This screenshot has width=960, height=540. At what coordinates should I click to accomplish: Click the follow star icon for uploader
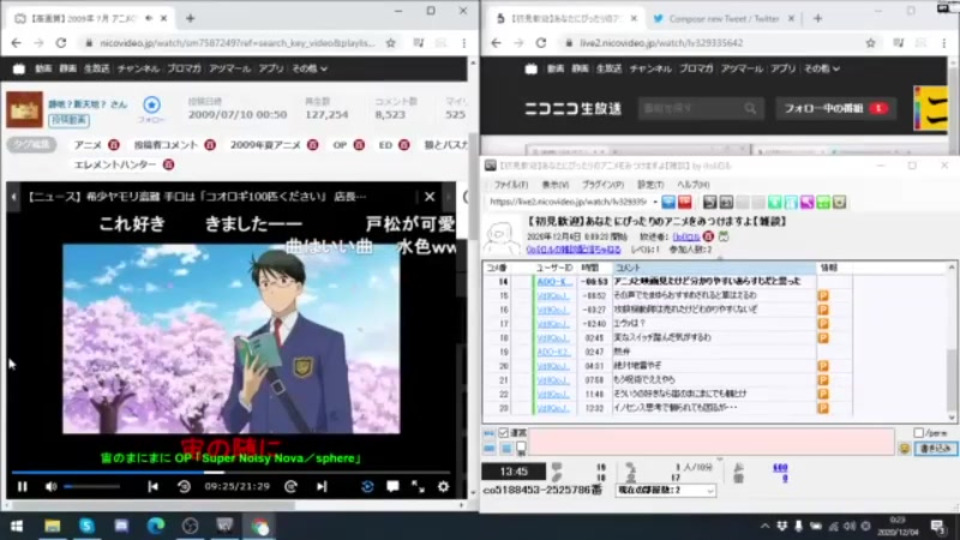click(151, 105)
